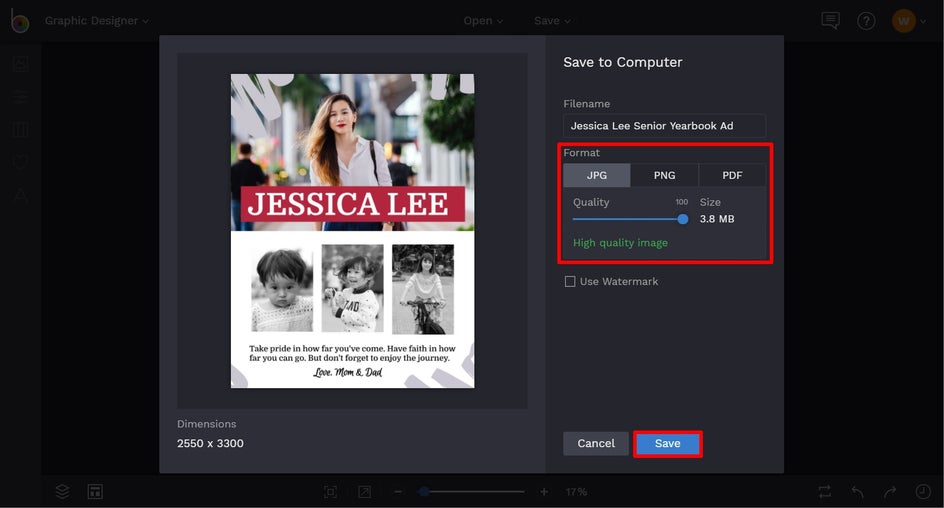The image size is (944, 508).
Task: Expand the chevron beside the user avatar
Action: click(x=923, y=22)
